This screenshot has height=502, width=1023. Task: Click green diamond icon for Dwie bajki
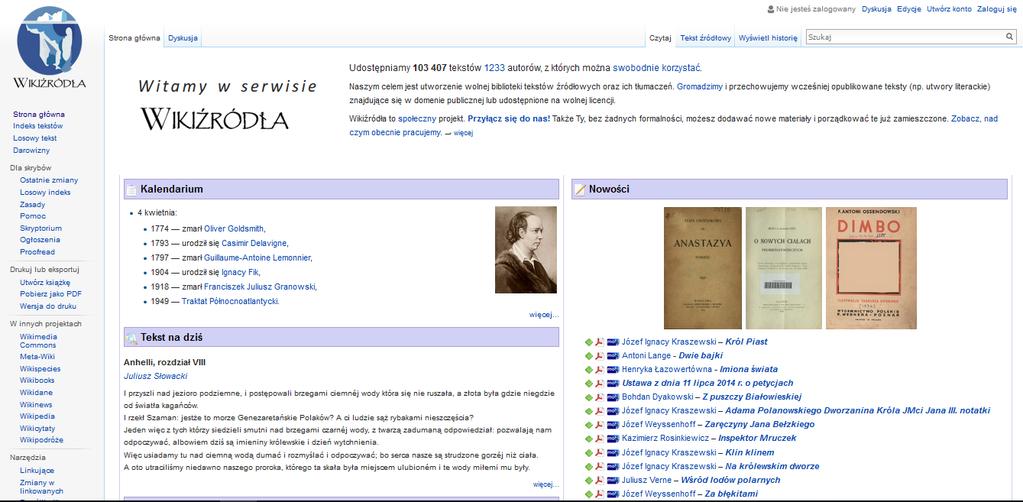[588, 356]
